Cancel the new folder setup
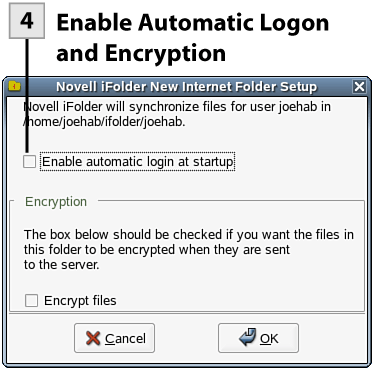374x370 pixels. (114, 338)
